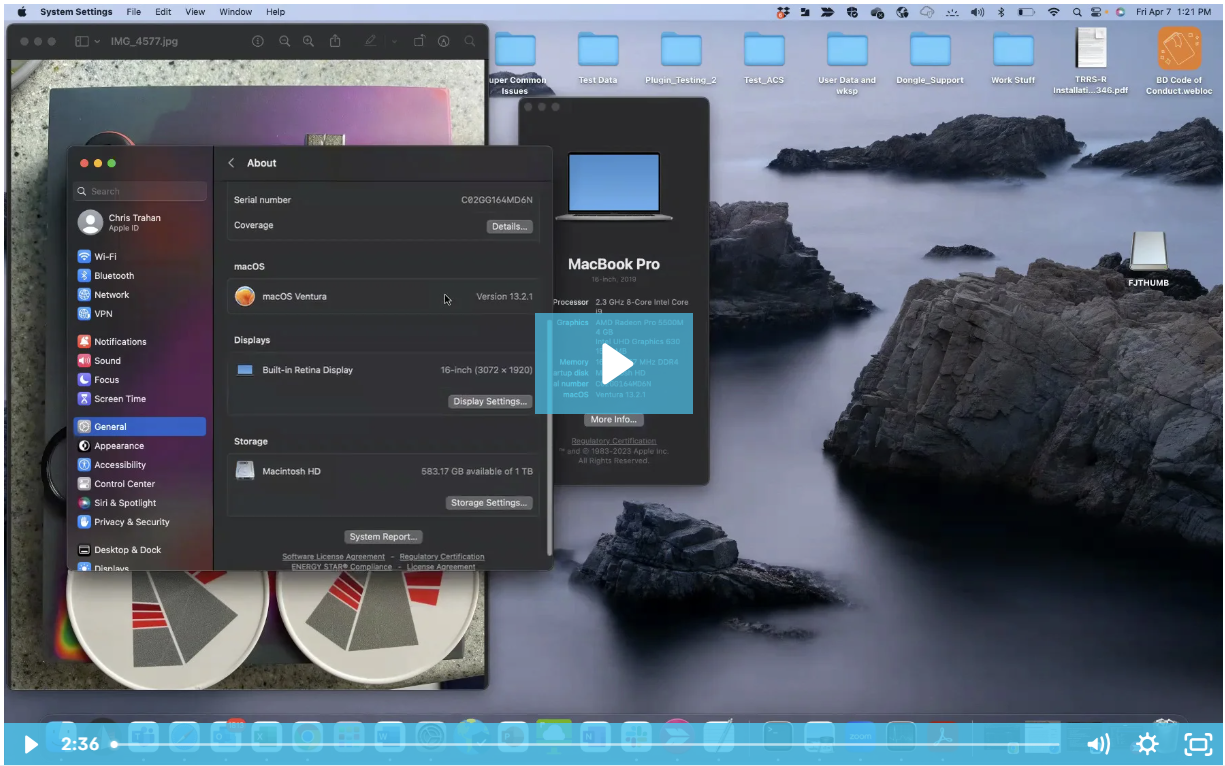Screen dimensions: 1225x766
Task: Click the Software License Agreement link
Action: click(x=333, y=556)
